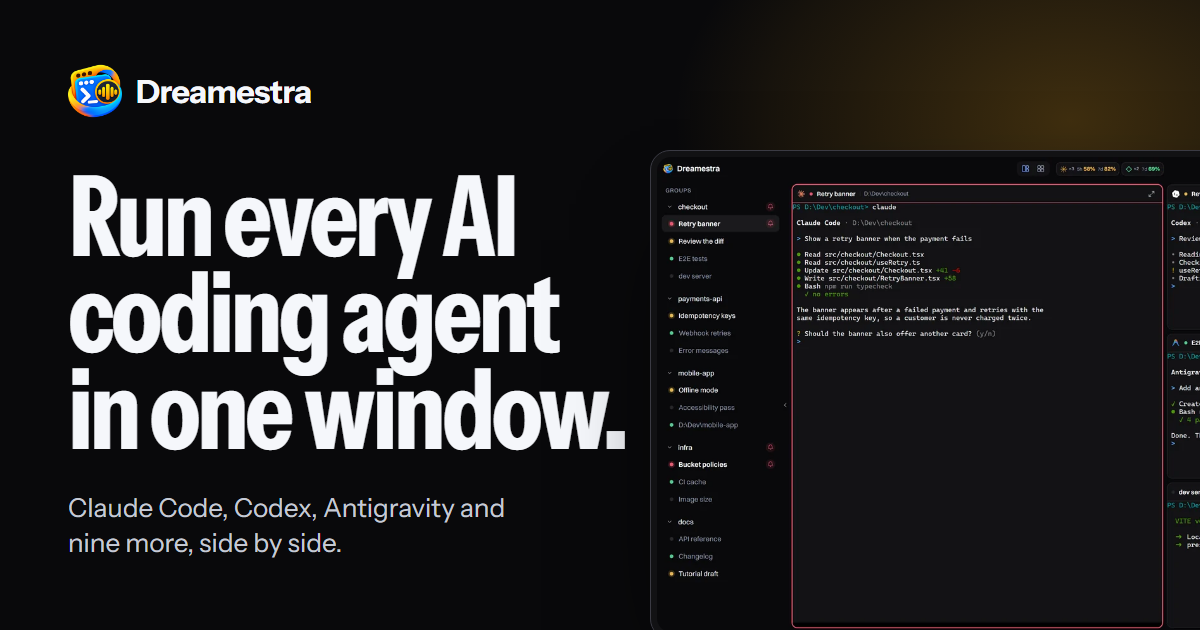Image resolution: width=1200 pixels, height=630 pixels.
Task: Click the bell icon on the Retry banner row
Action: click(x=770, y=224)
